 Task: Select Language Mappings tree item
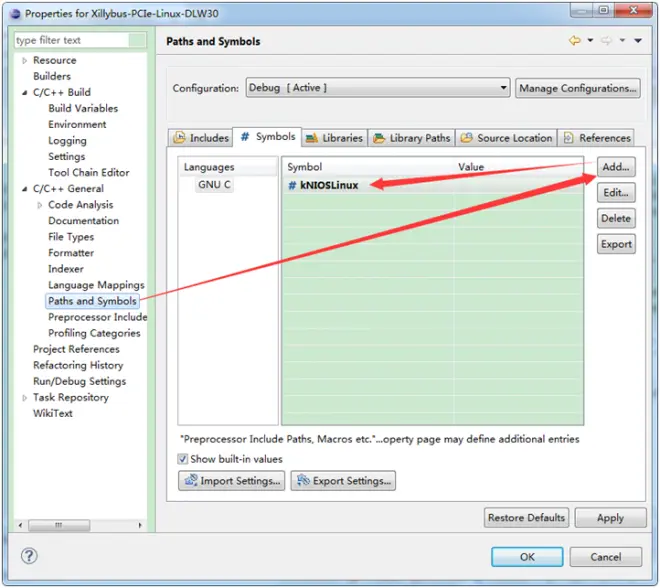pyautogui.click(x=96, y=285)
